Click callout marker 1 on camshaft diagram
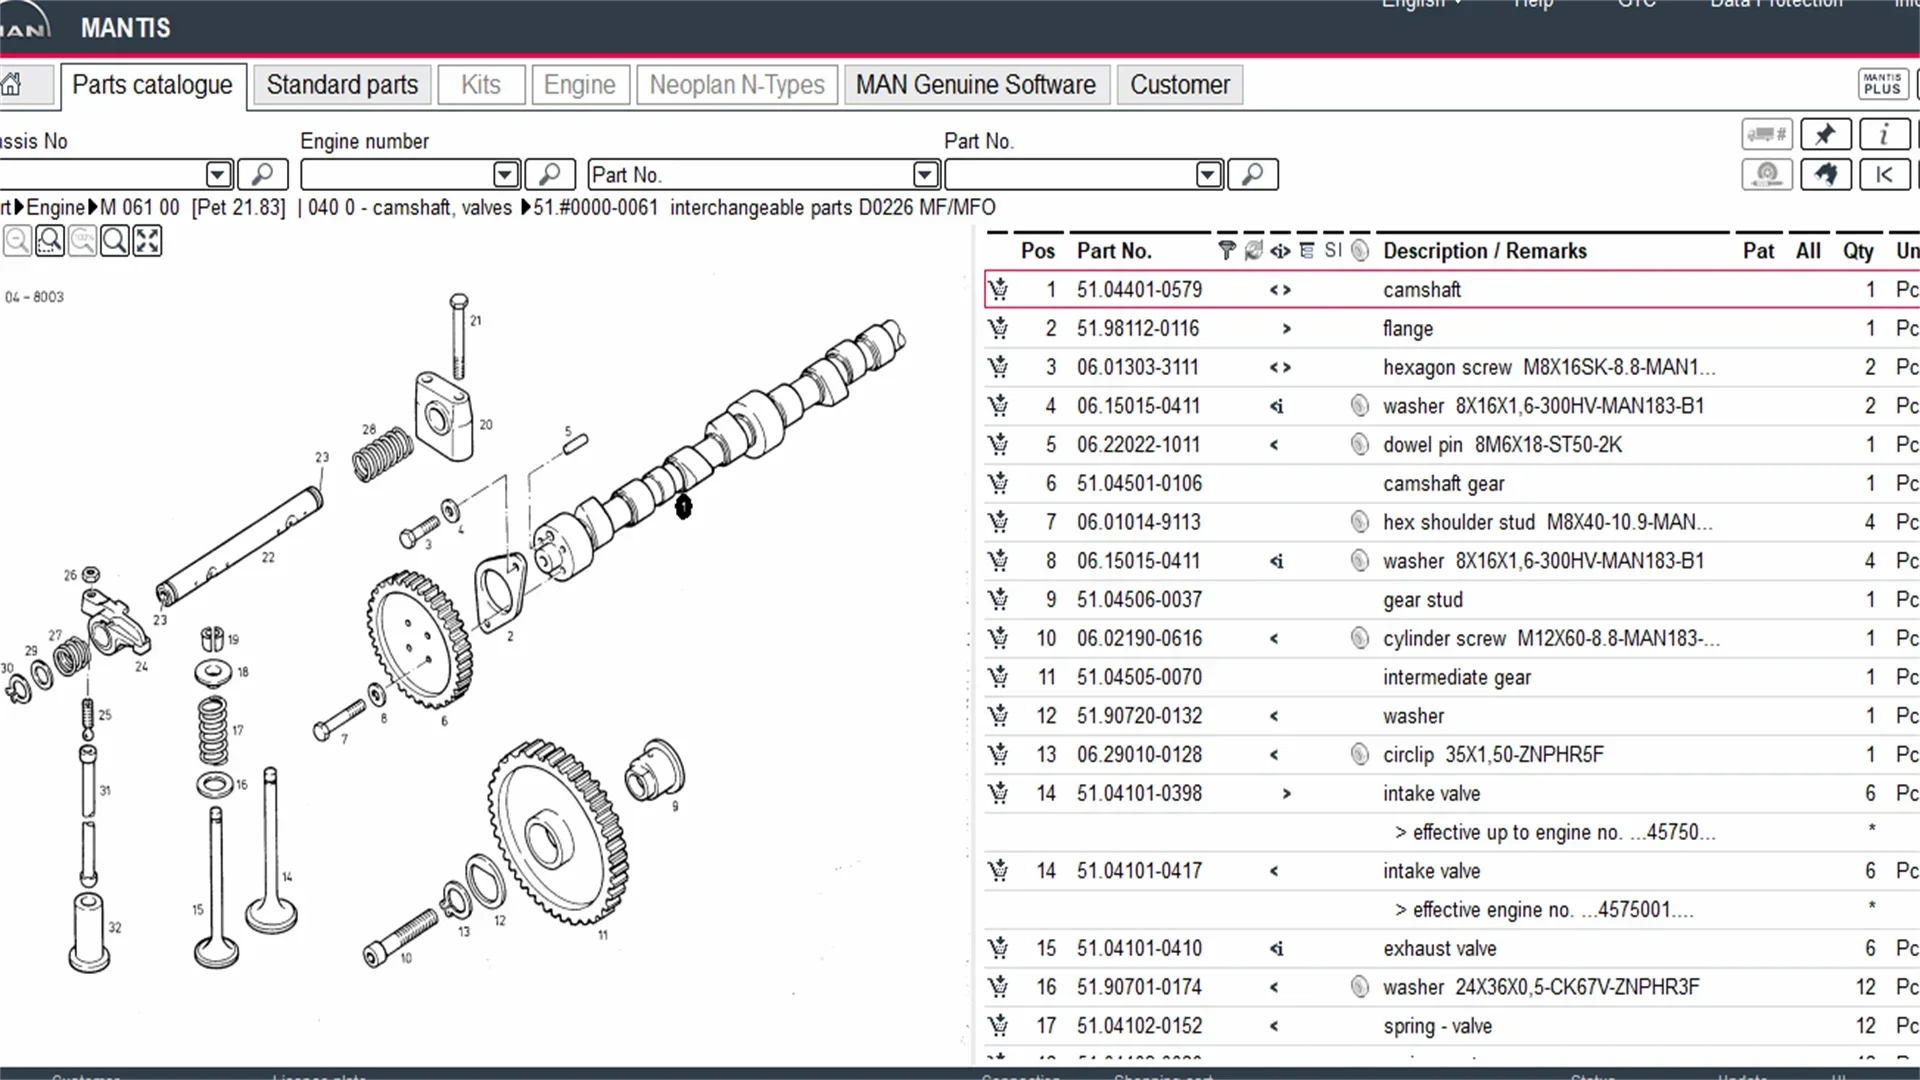This screenshot has height=1080, width=1920. tap(683, 507)
